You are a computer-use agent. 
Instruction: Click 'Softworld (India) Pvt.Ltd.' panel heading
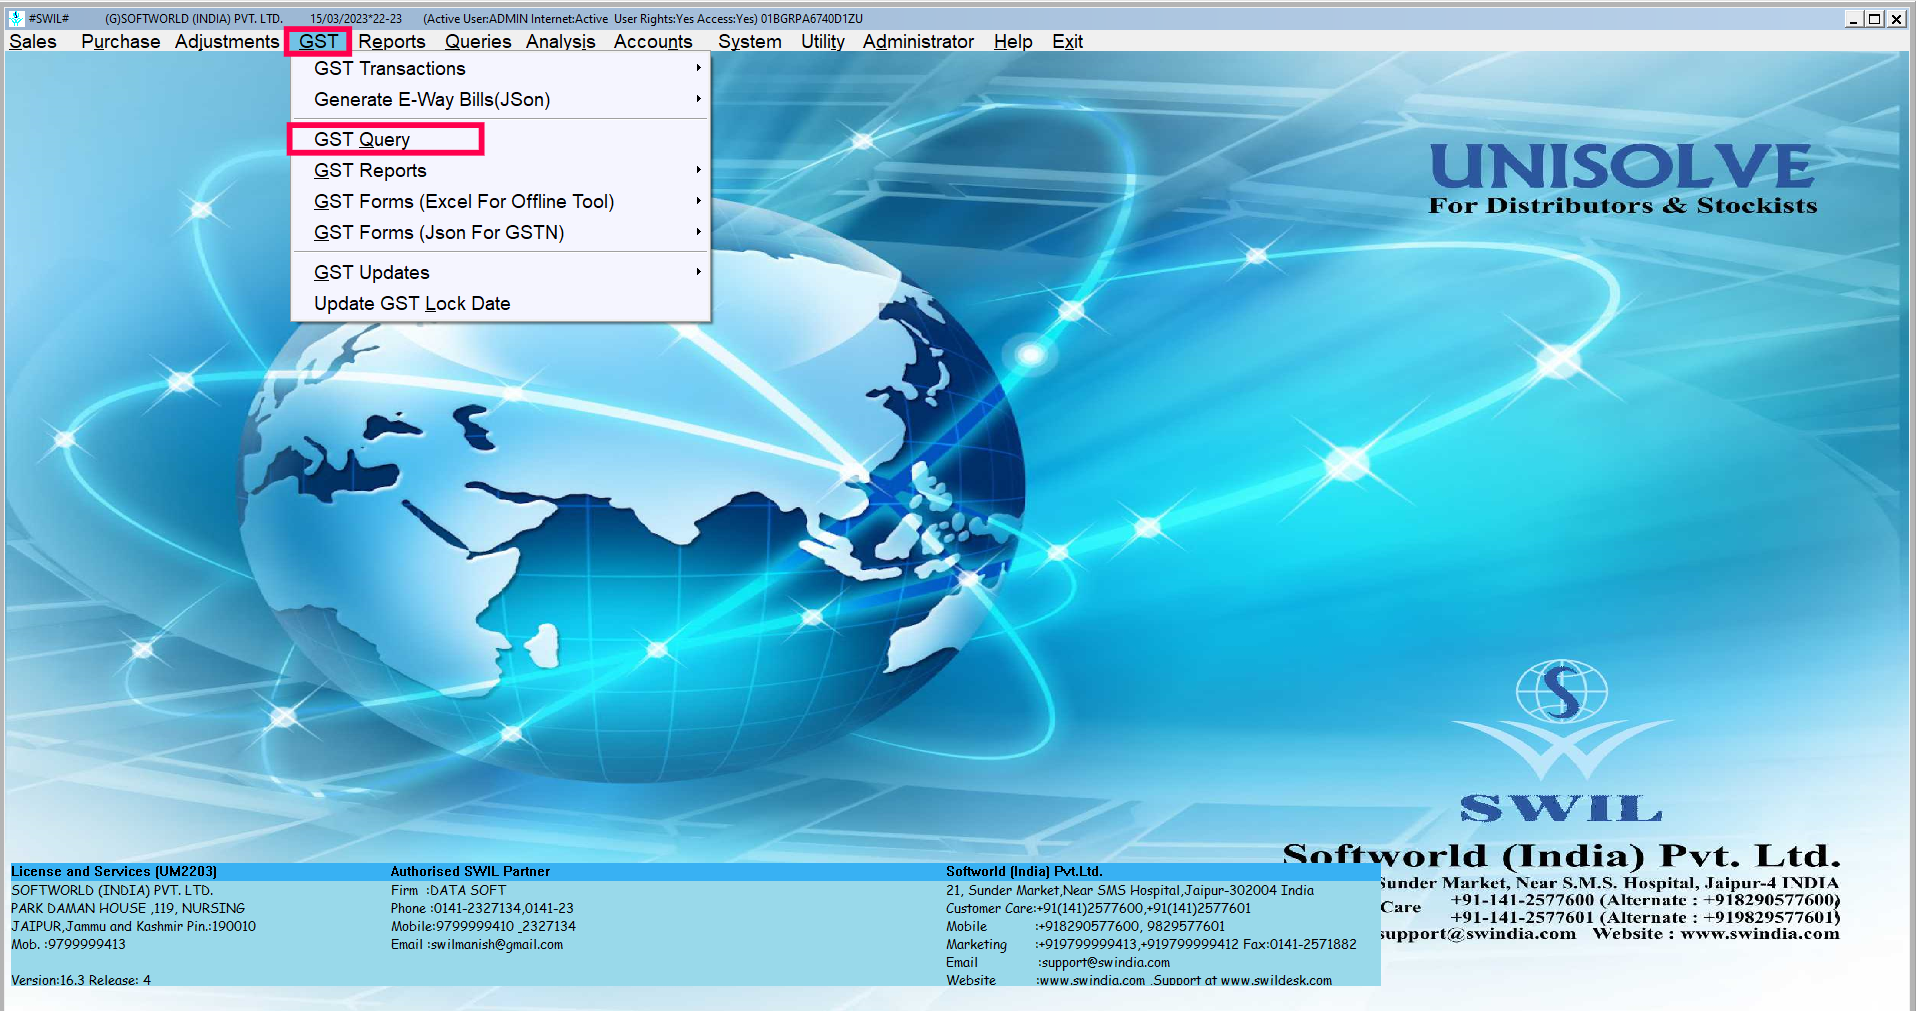click(1024, 871)
